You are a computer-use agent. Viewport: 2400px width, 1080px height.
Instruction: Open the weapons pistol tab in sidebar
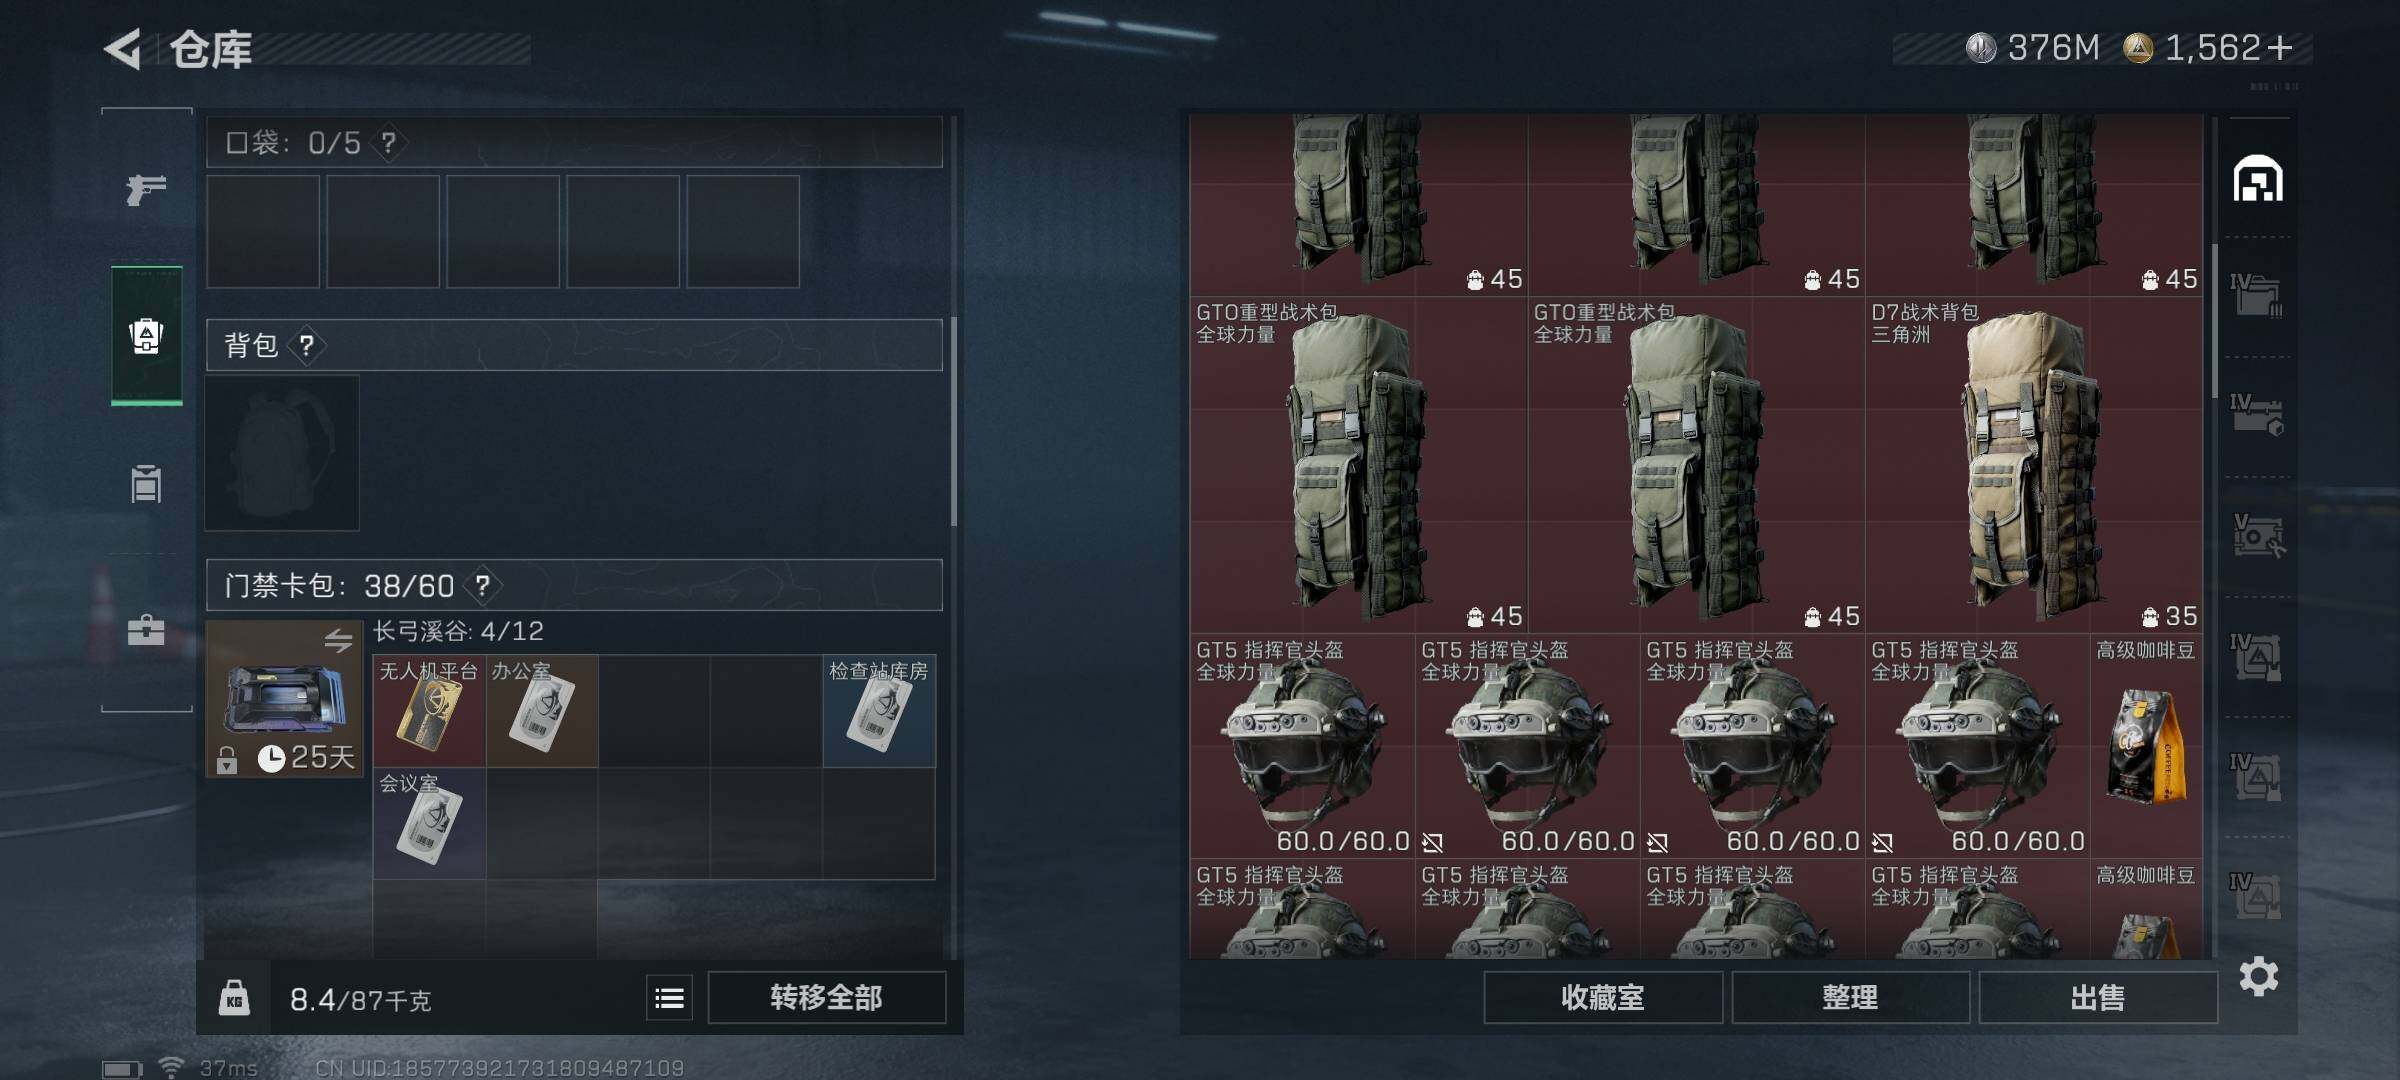[x=146, y=188]
